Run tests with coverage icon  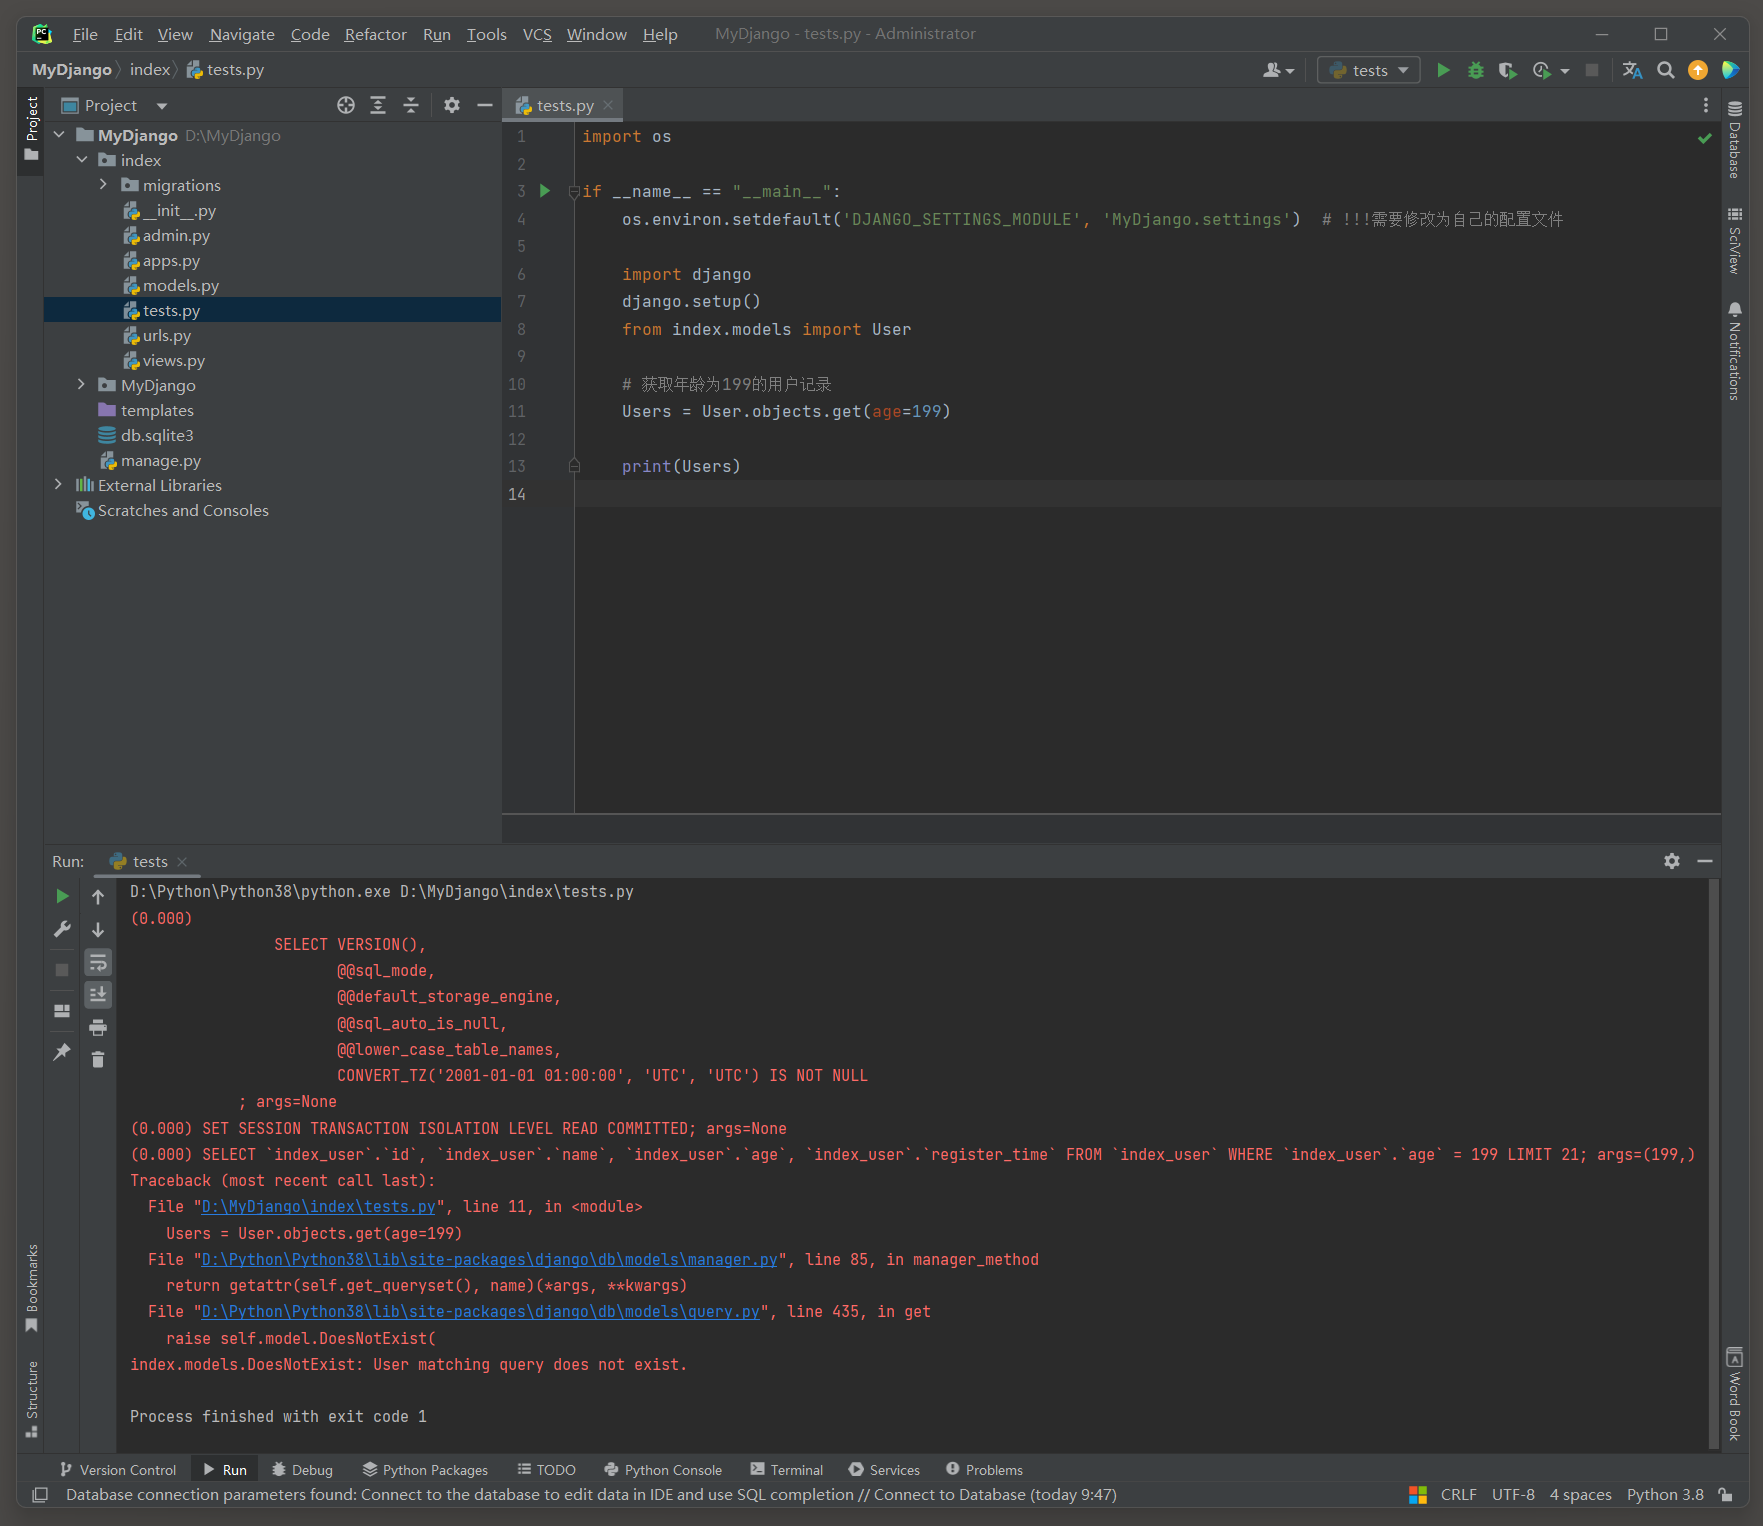pos(1507,70)
